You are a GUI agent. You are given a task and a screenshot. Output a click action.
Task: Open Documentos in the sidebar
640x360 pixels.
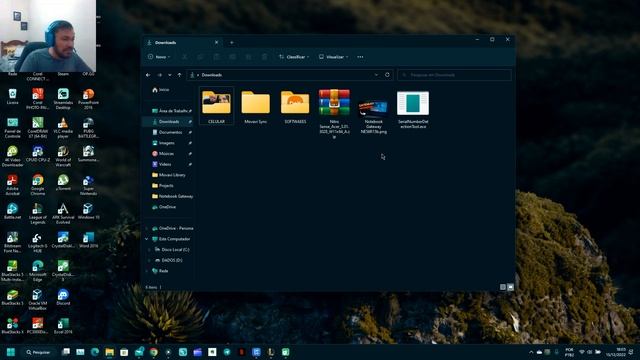pyautogui.click(x=169, y=132)
